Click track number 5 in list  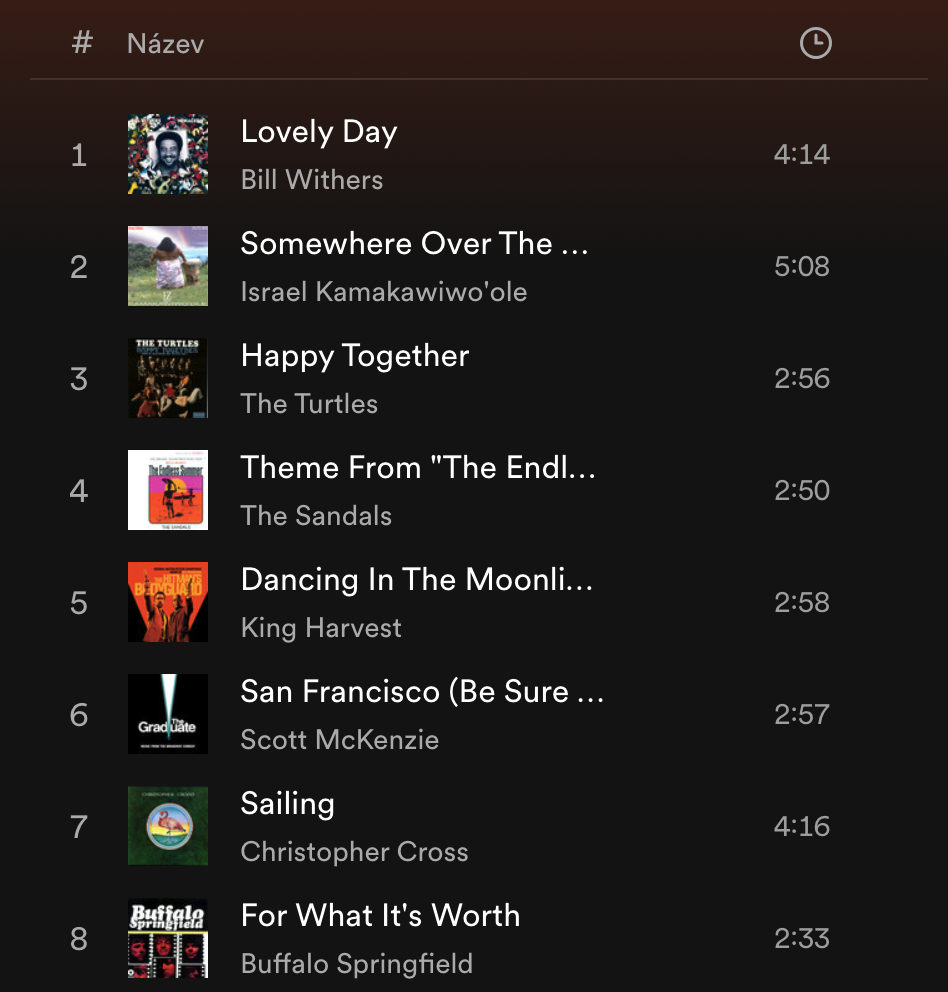(79, 603)
